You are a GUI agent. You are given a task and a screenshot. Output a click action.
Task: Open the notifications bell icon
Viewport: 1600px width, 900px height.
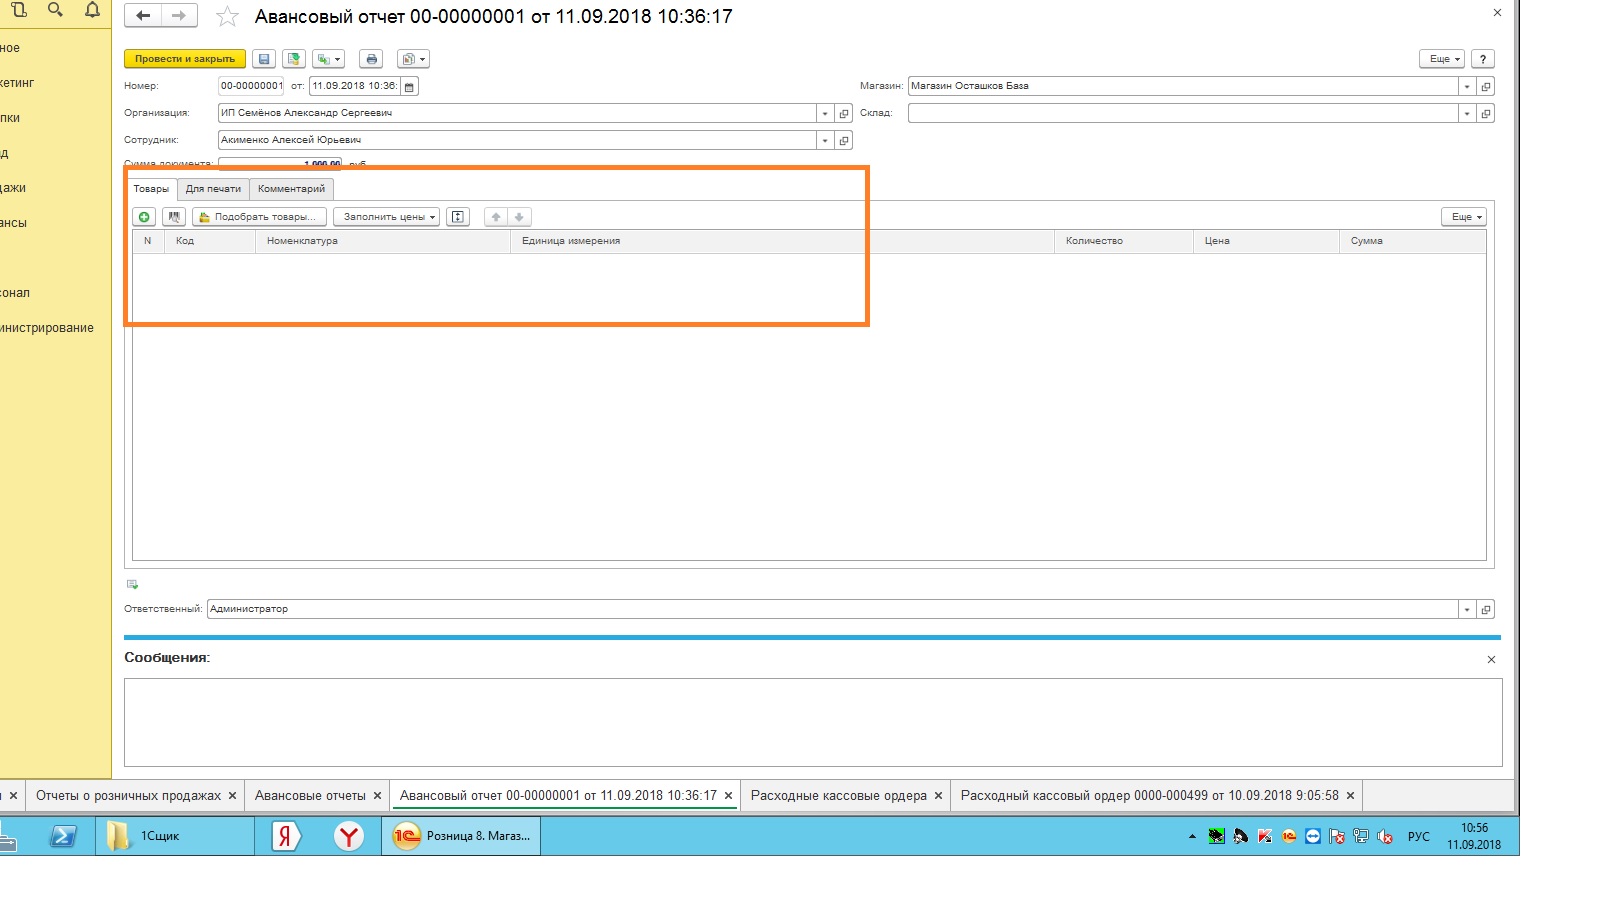[x=92, y=10]
